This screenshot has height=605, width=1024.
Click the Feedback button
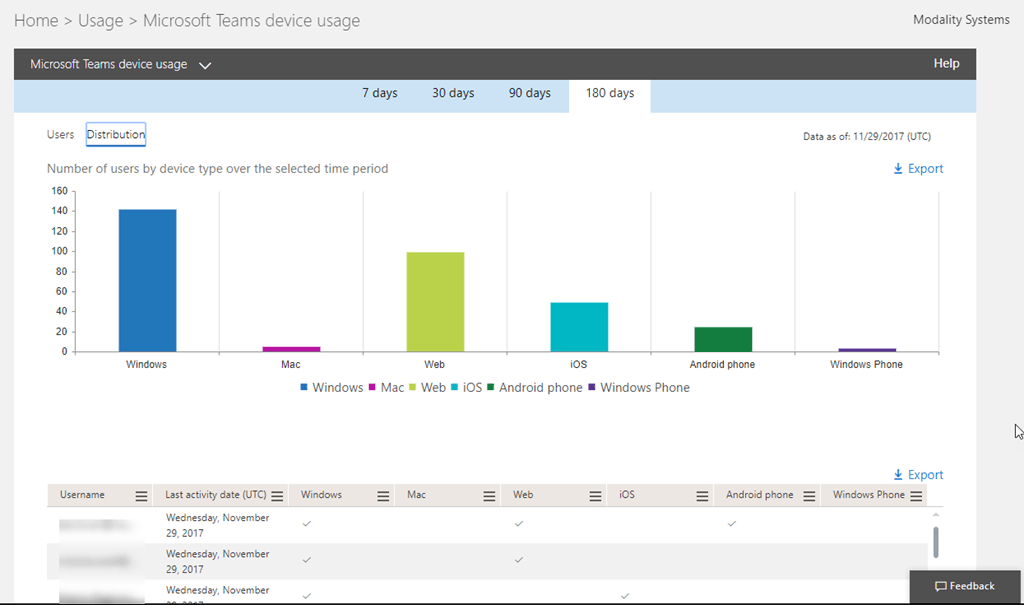coord(965,586)
